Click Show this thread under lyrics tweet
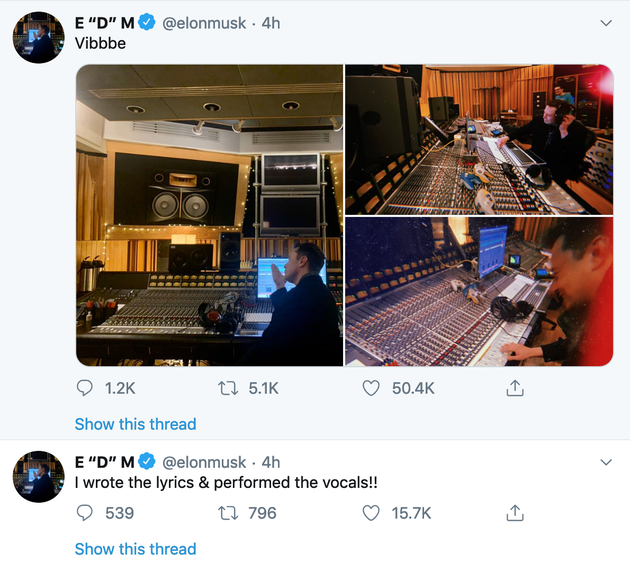This screenshot has height=562, width=630. tap(135, 549)
